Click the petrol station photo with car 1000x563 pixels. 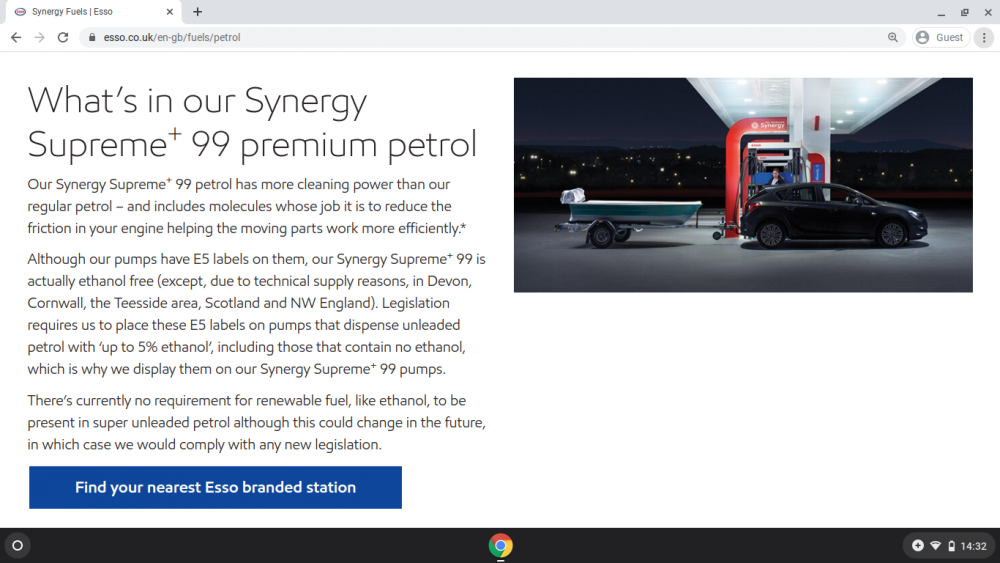coord(743,185)
